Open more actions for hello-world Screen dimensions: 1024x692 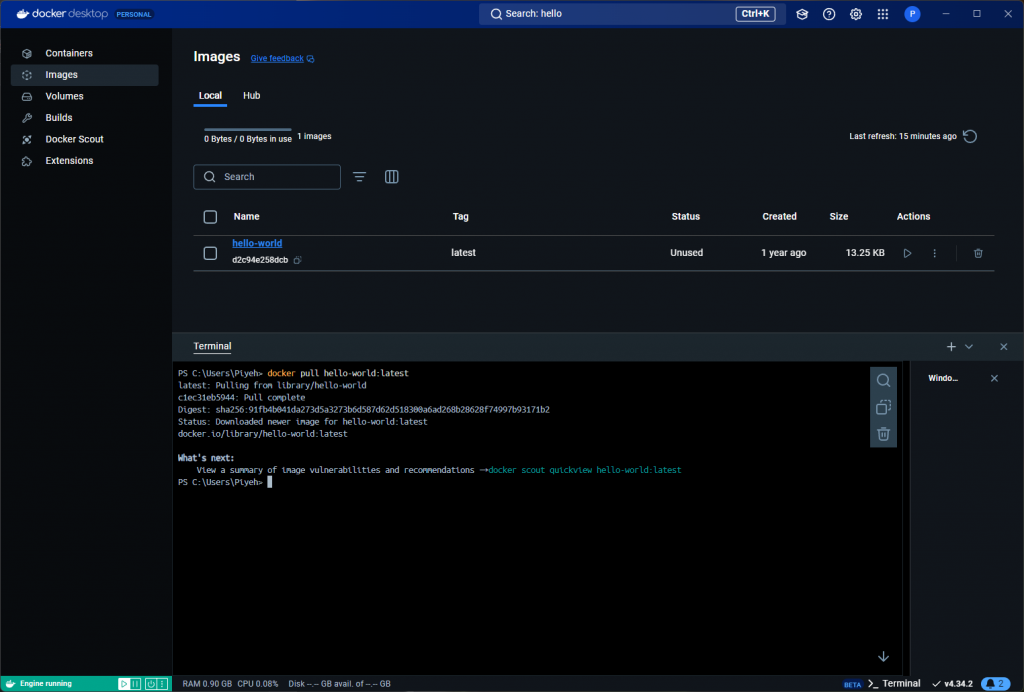tap(935, 253)
